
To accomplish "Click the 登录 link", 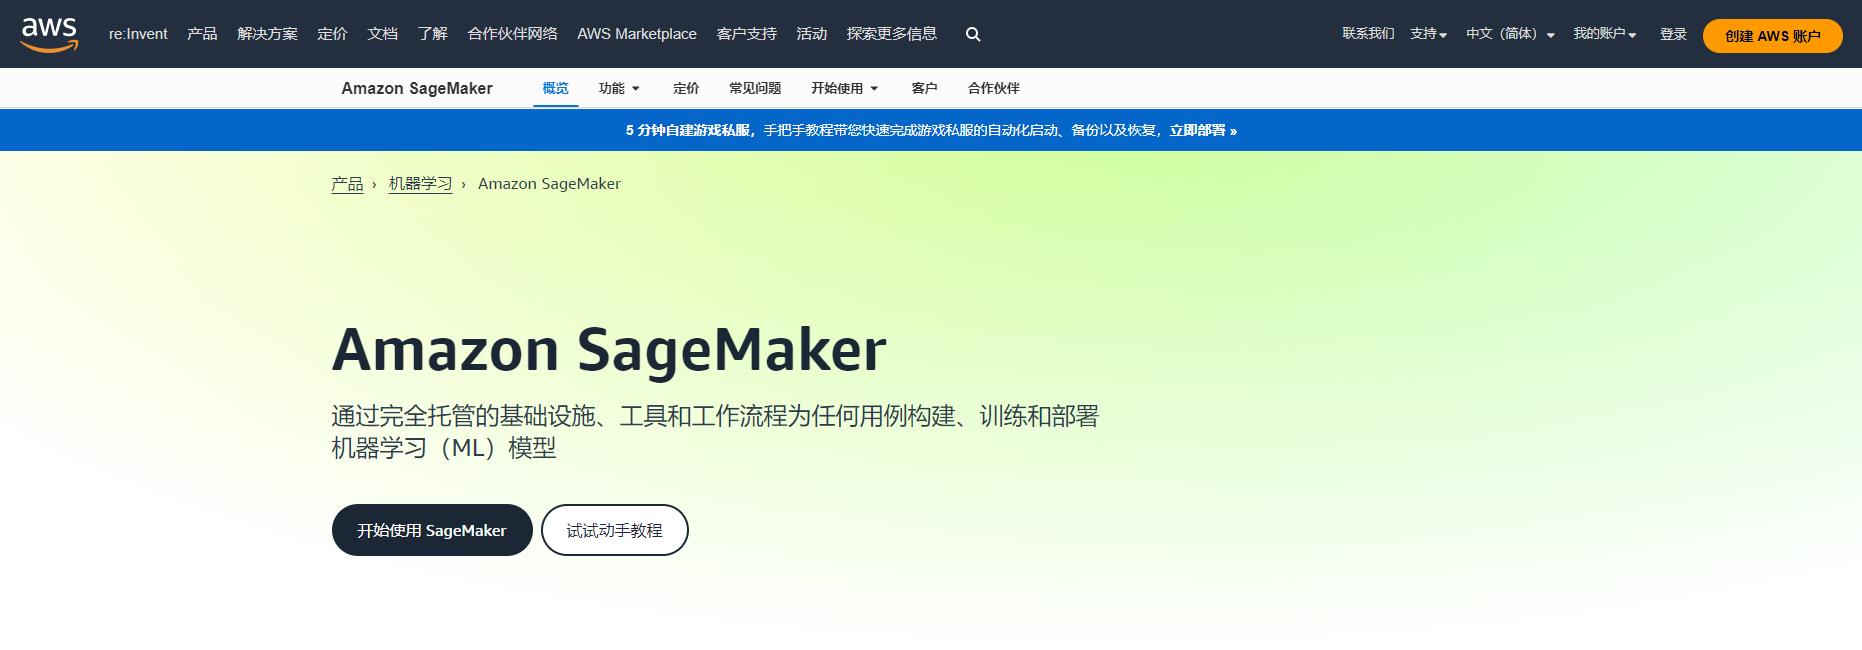I will pos(1673,34).
